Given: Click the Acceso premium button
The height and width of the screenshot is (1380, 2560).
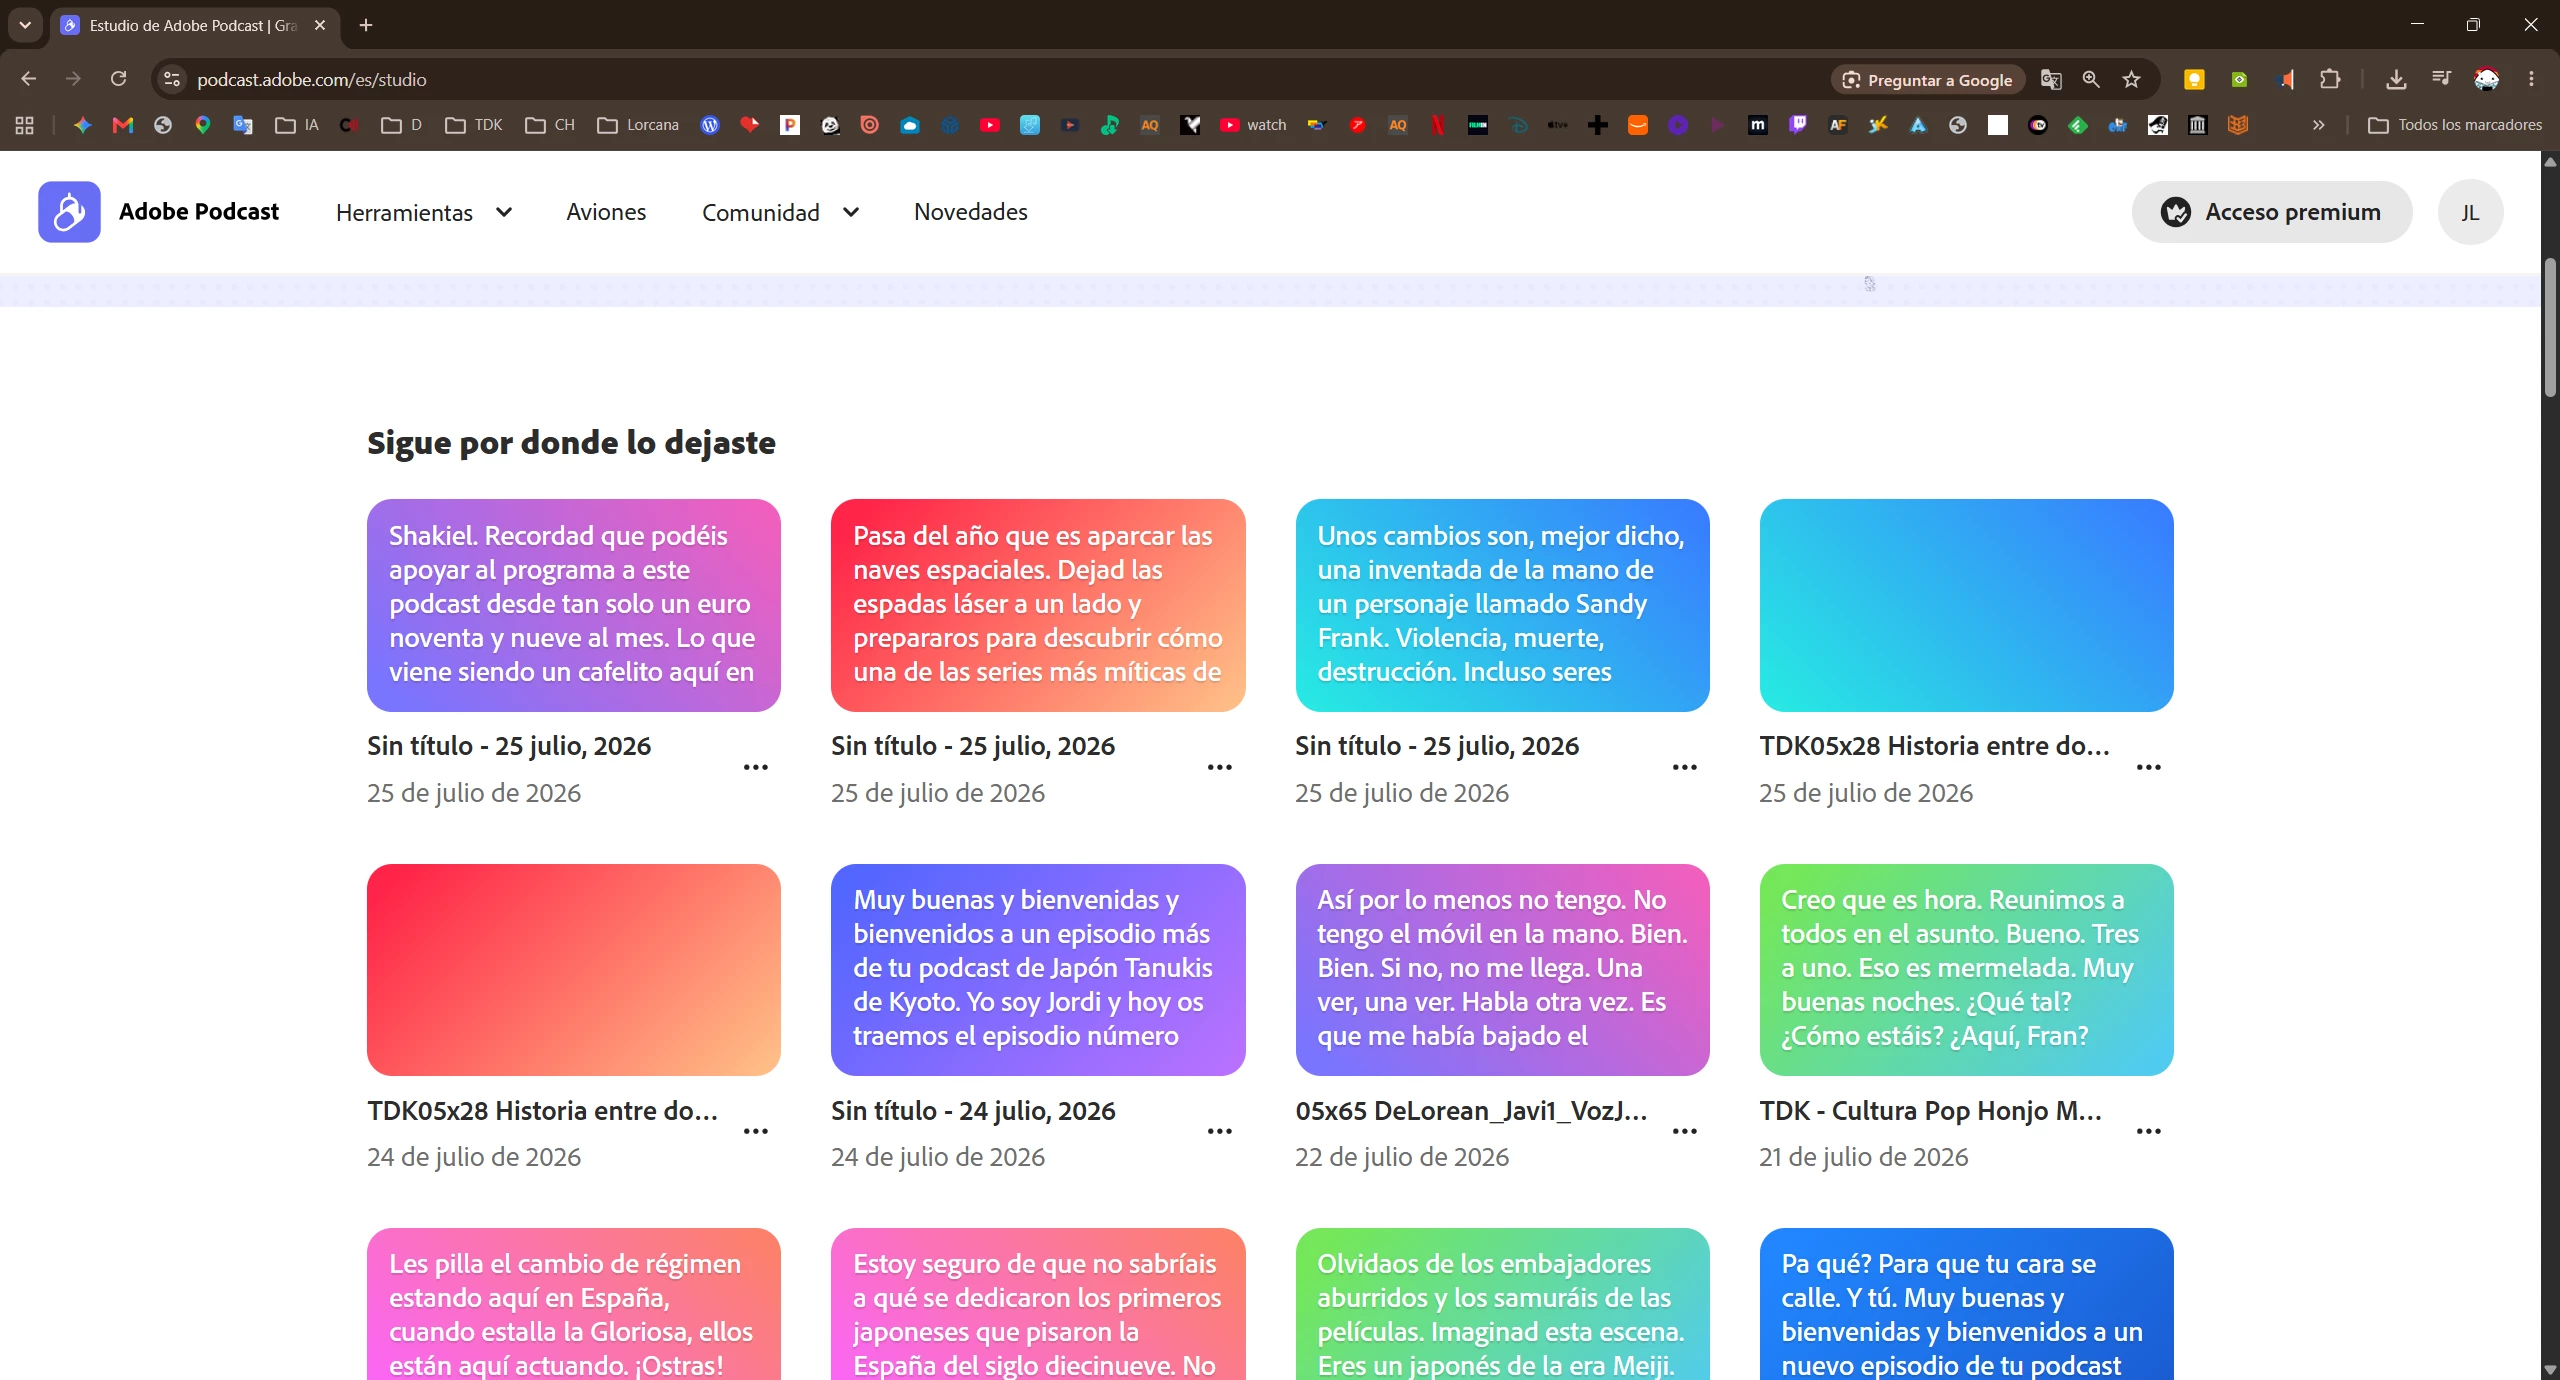Looking at the screenshot, I should tap(2272, 212).
